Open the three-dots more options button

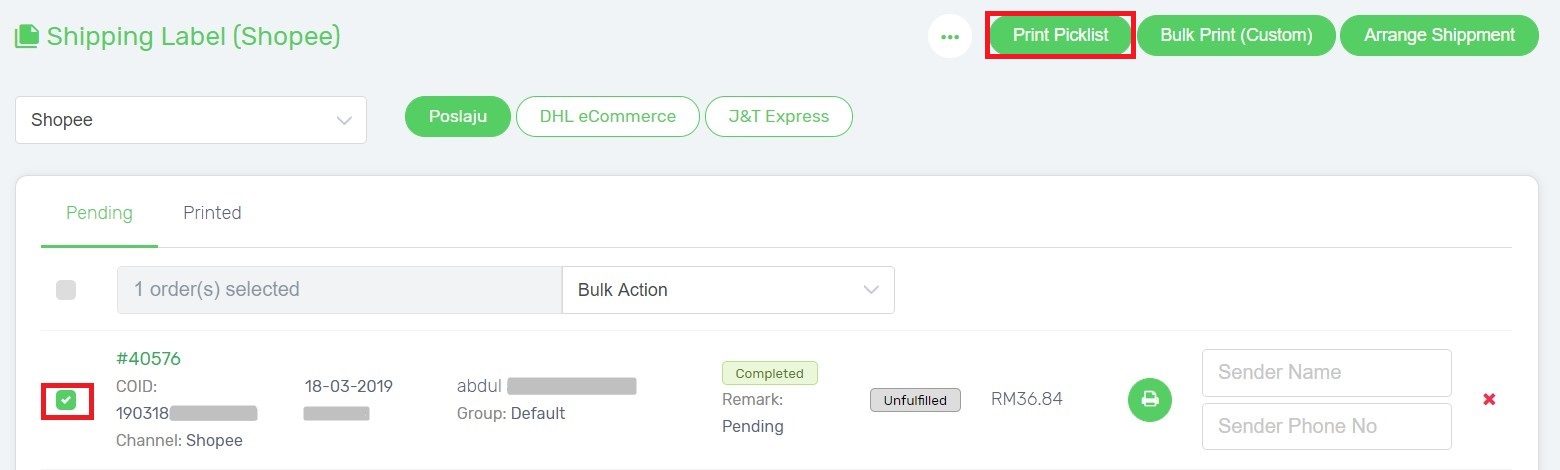click(950, 37)
